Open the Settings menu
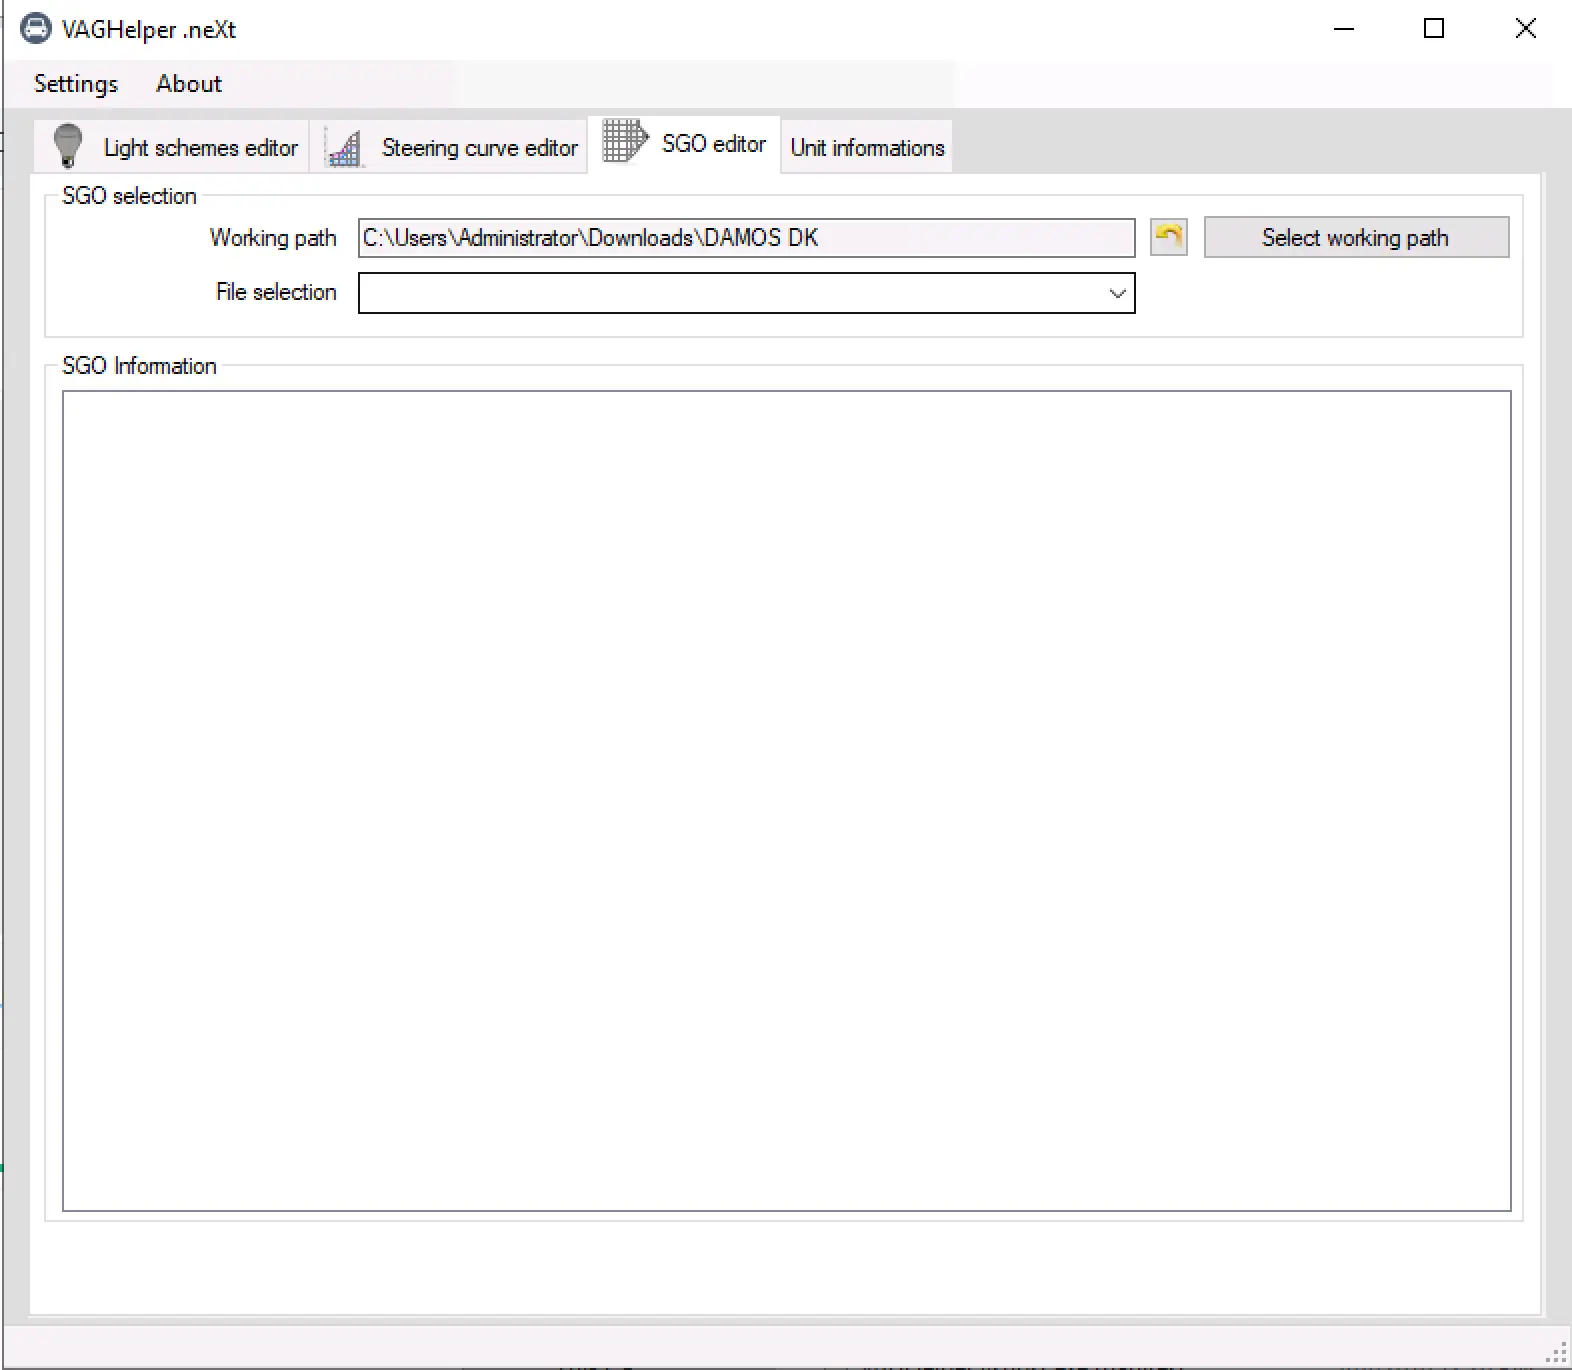 (76, 84)
